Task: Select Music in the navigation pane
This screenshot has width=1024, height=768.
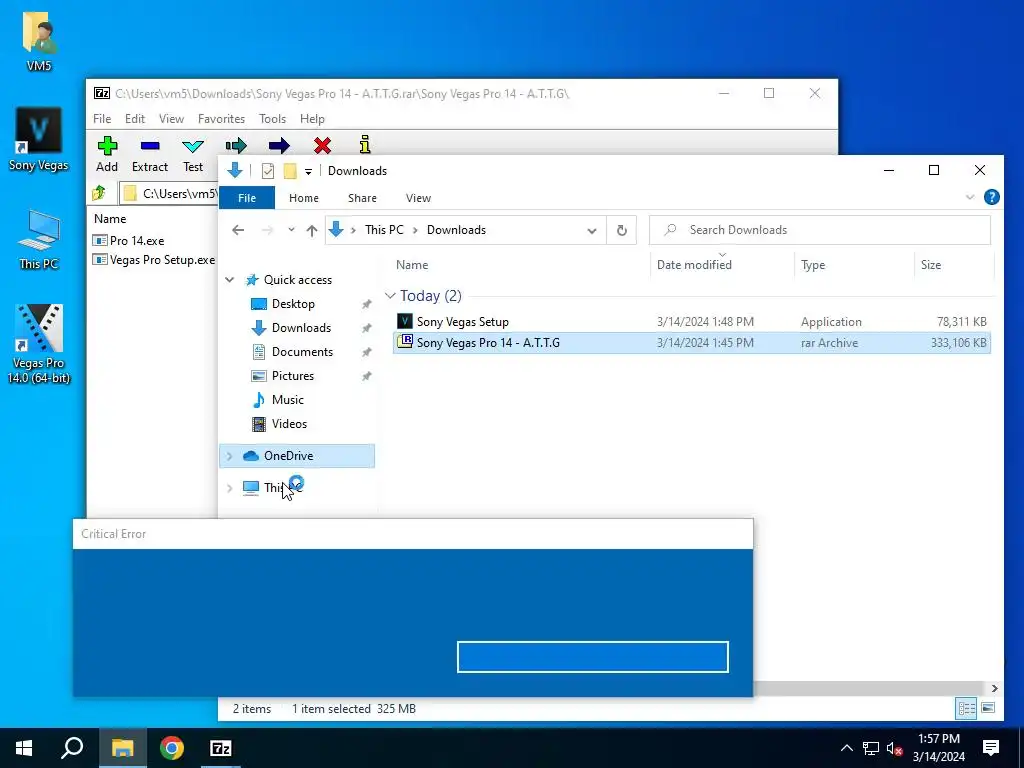Action: click(287, 400)
